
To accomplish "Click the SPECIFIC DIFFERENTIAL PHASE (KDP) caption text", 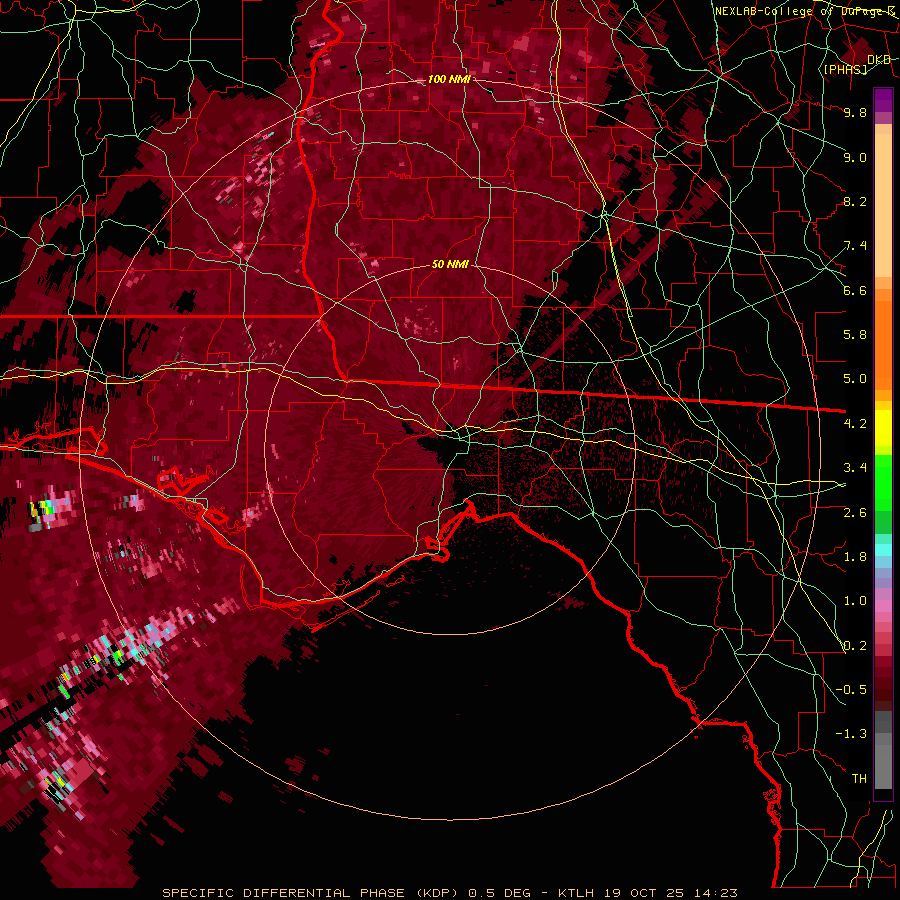I will [310, 893].
